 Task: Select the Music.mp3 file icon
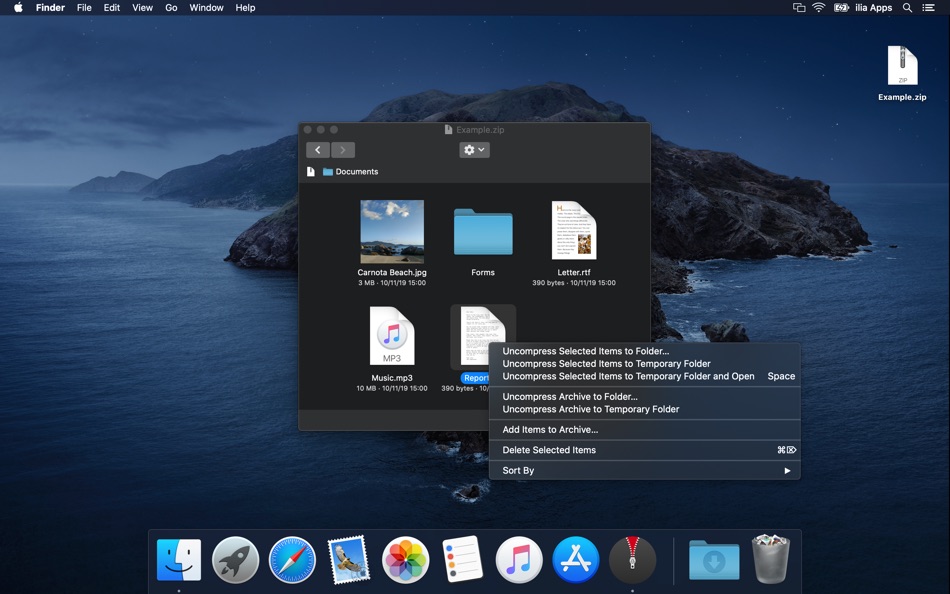tap(392, 337)
